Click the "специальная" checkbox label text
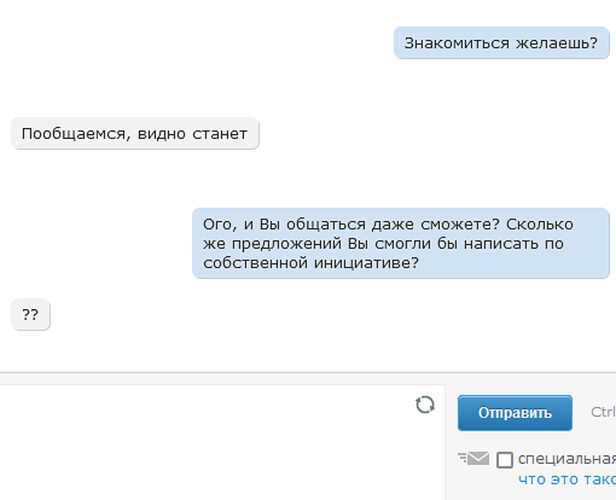Viewport: 616px width, 500px height. [x=566, y=459]
